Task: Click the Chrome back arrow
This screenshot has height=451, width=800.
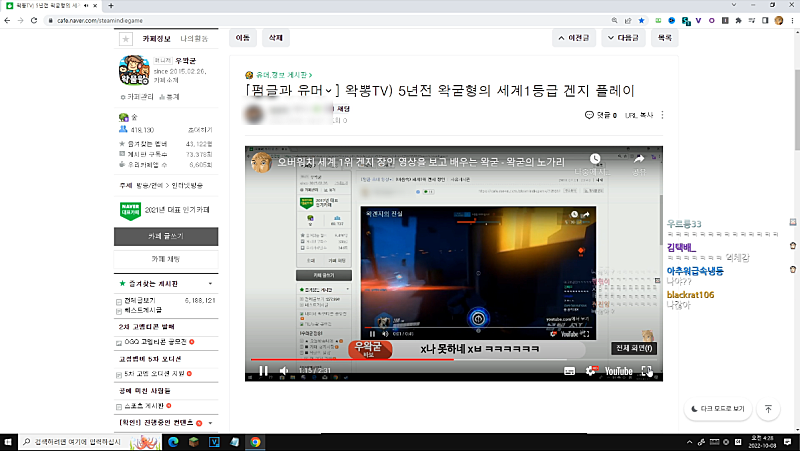Action: pyautogui.click(x=7, y=20)
